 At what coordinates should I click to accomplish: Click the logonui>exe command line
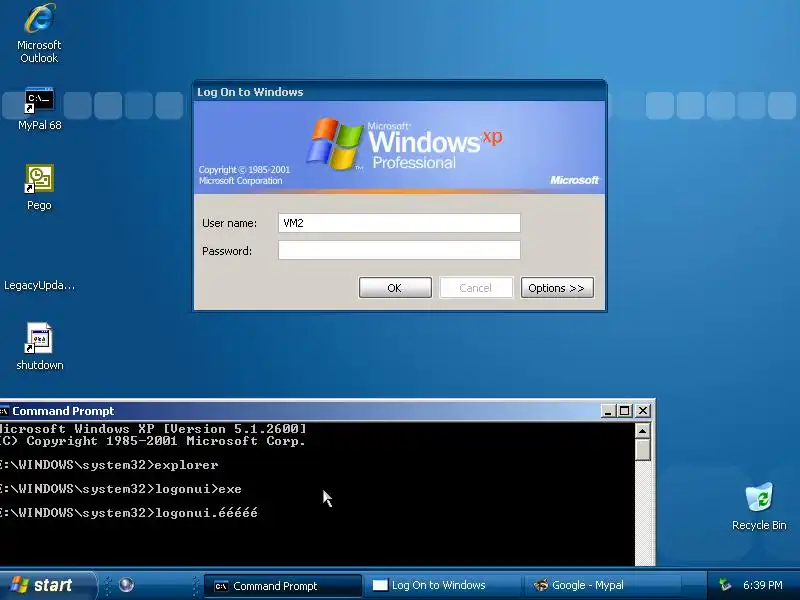coord(121,489)
